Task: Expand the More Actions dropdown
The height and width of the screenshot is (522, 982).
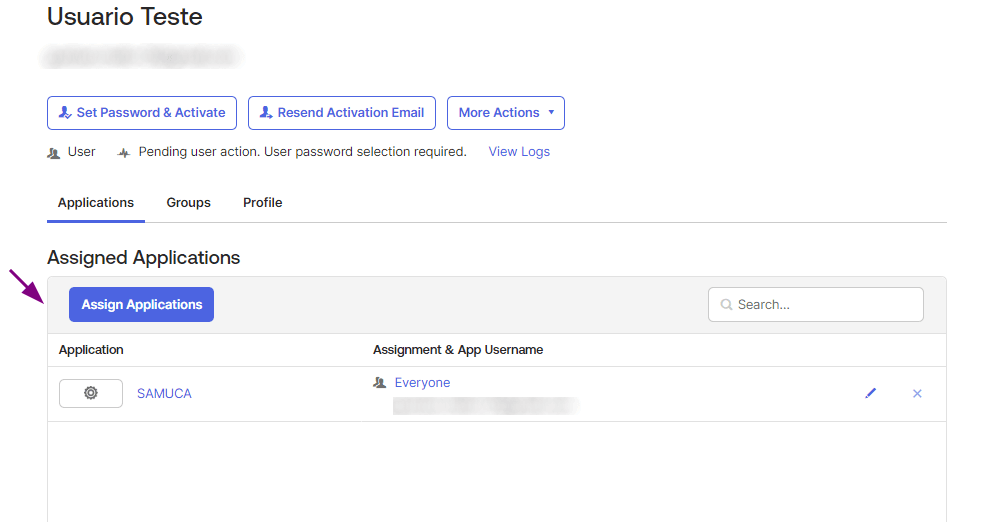Action: click(x=505, y=113)
